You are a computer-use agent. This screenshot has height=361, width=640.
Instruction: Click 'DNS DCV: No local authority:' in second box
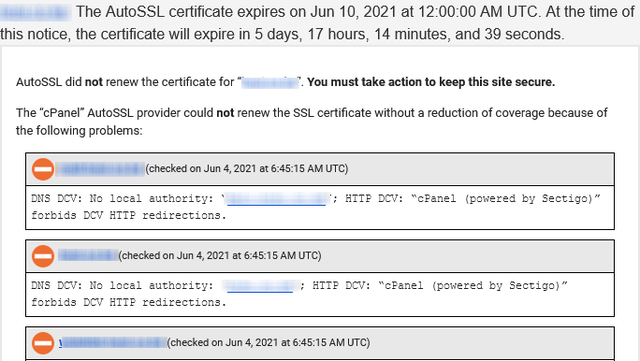click(122, 286)
